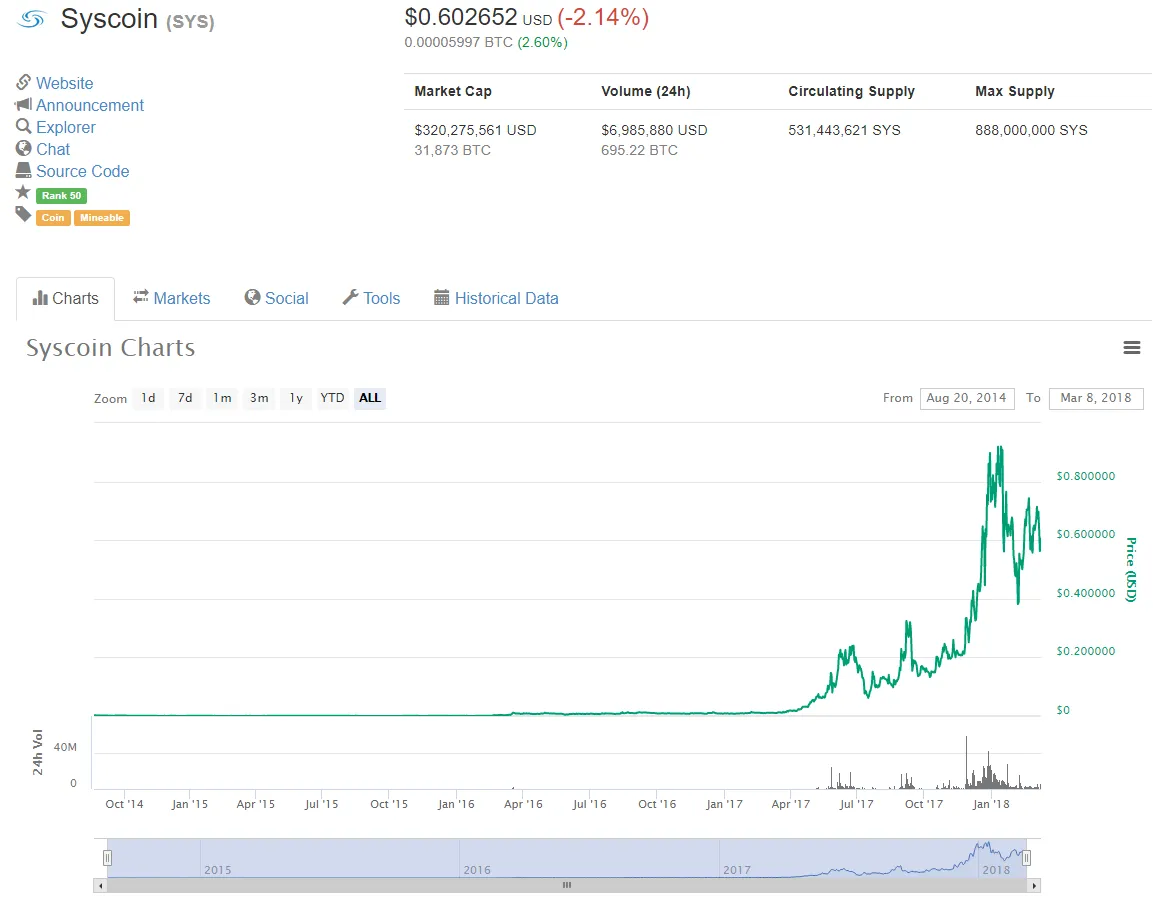Click the star icon next to Rank 50
Image resolution: width=1153 pixels, height=901 pixels.
(x=24, y=193)
